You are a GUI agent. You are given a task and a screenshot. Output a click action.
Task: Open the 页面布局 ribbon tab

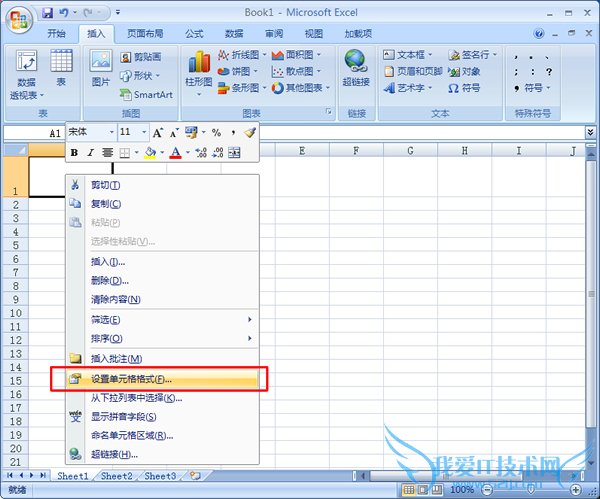coord(145,34)
